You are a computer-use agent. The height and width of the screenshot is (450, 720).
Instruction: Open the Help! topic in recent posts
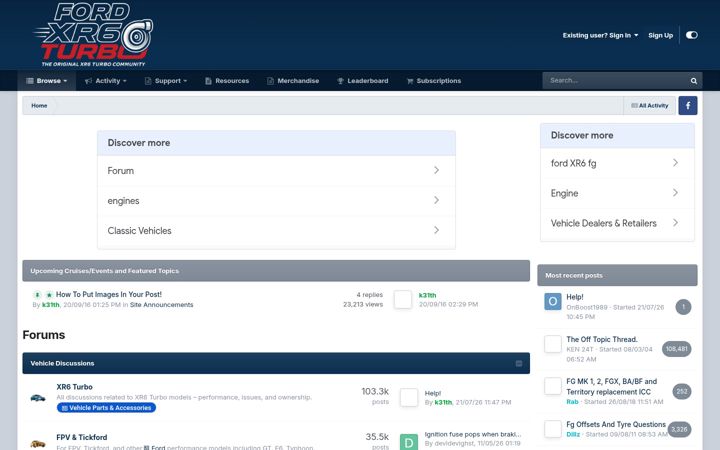pos(575,297)
